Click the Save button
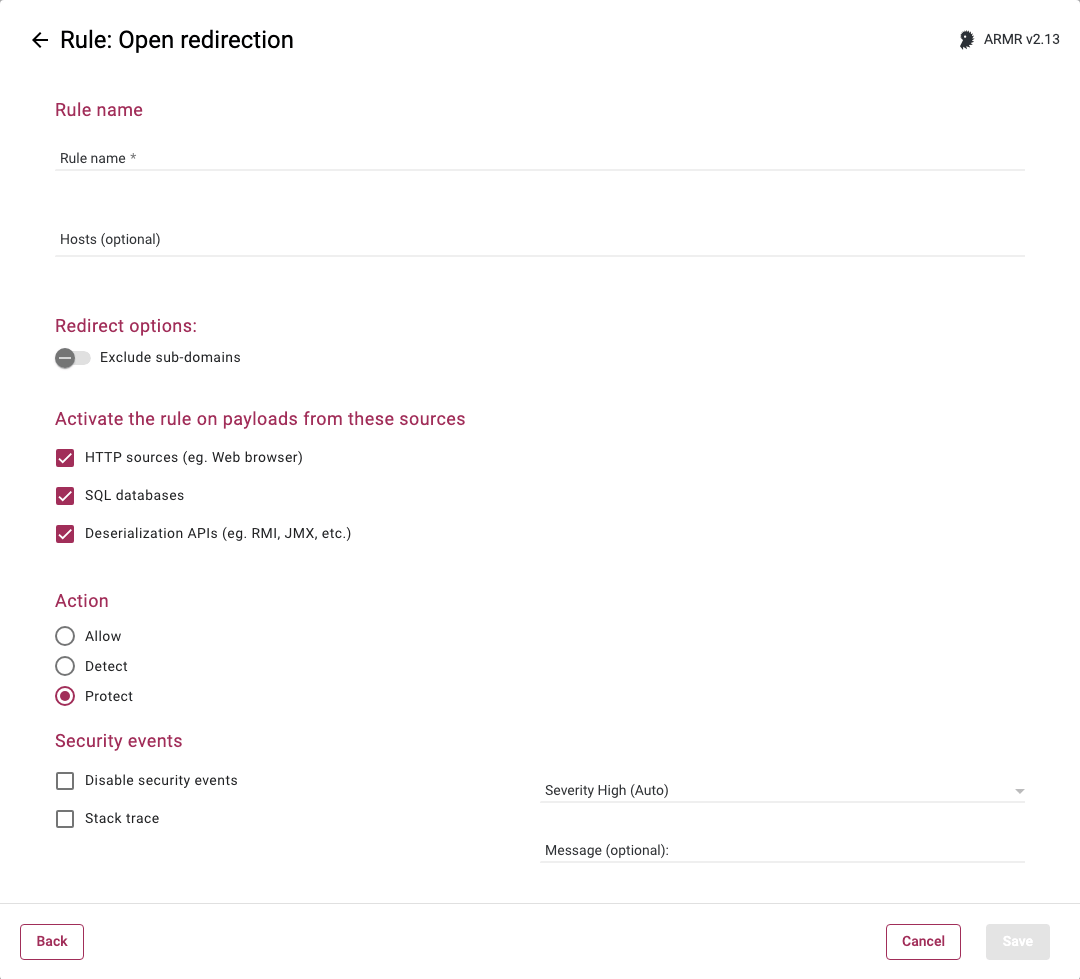 pyautogui.click(x=1017, y=942)
